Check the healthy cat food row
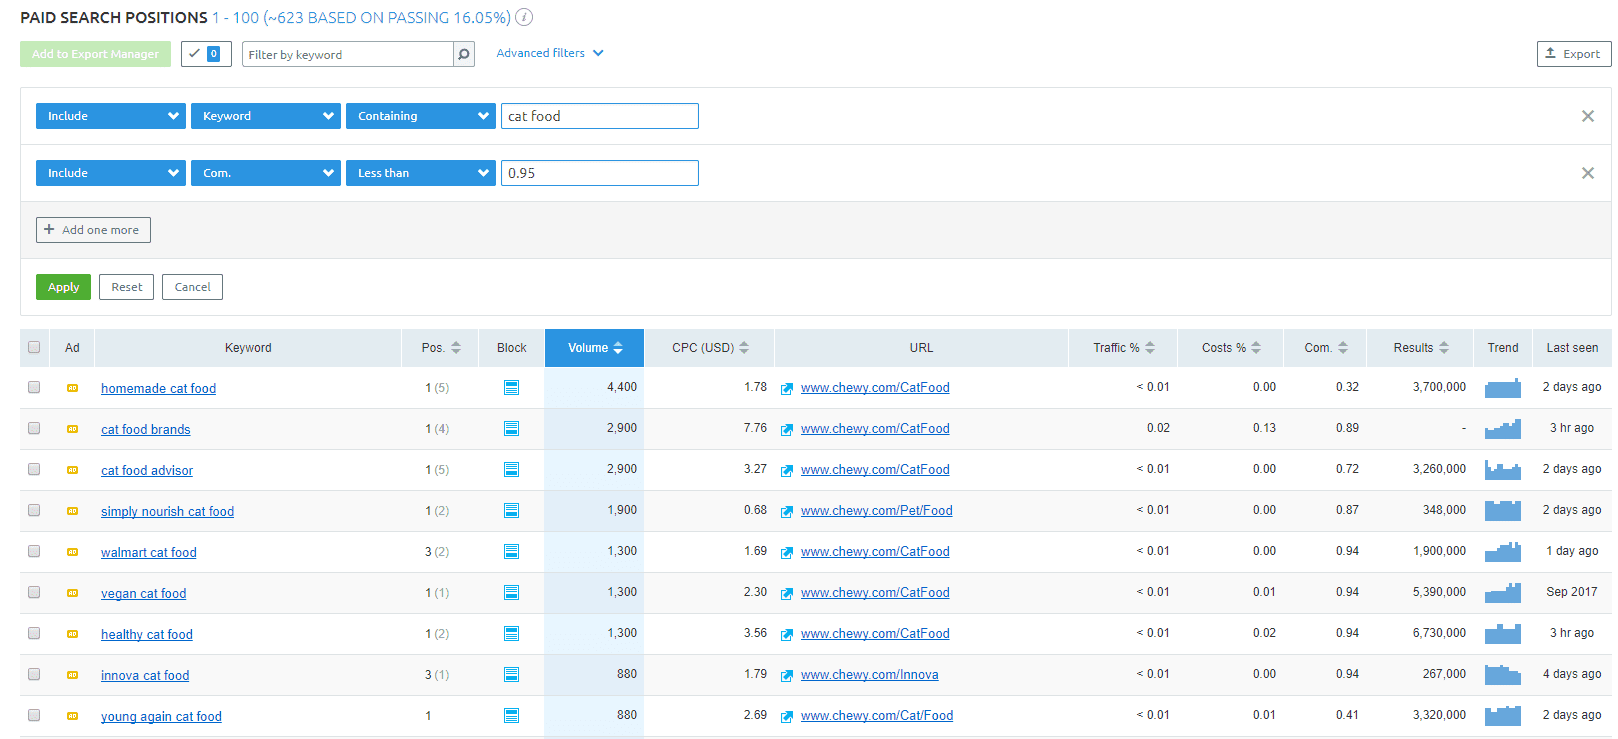 (34, 633)
